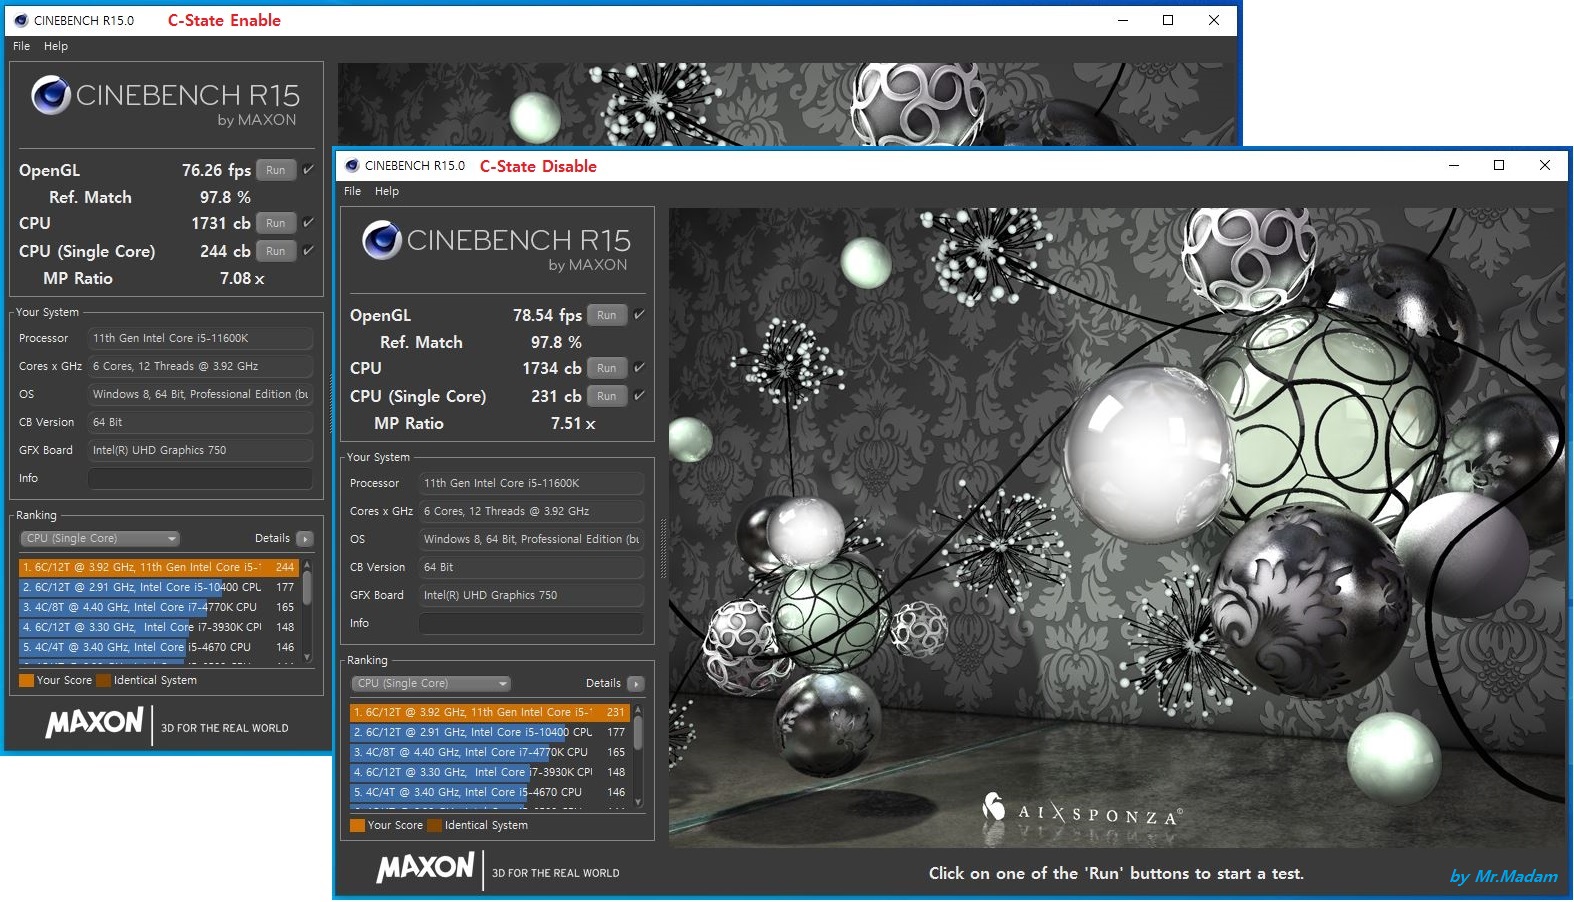1574x902 pixels.
Task: Click 78.54 fps OpenGL score value
Action: pyautogui.click(x=547, y=315)
